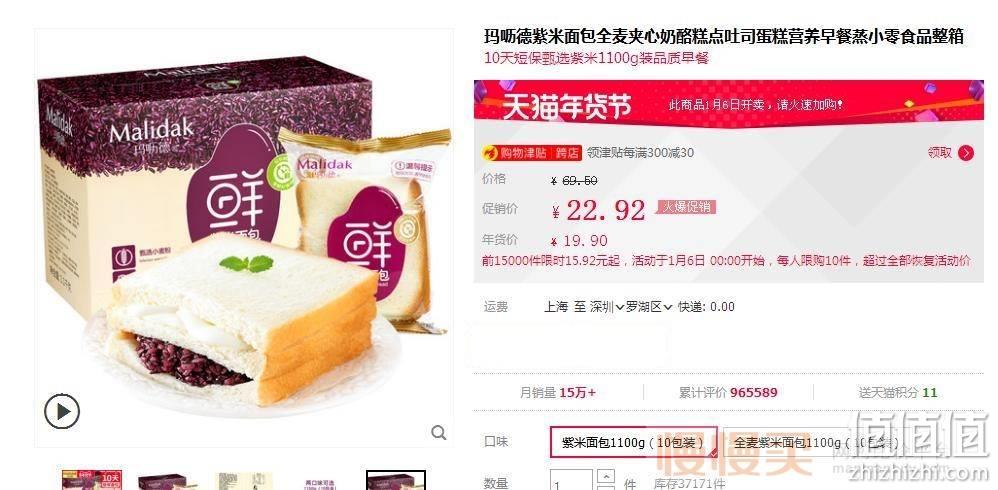Click the main bread product image
Viewport: 998px width, 490px height.
(x=244, y=238)
